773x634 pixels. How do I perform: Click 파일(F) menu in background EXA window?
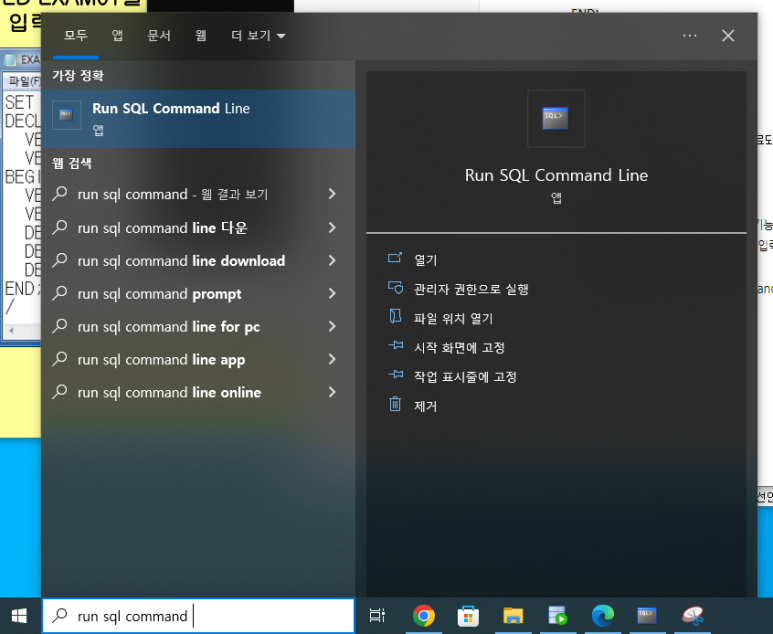point(24,81)
